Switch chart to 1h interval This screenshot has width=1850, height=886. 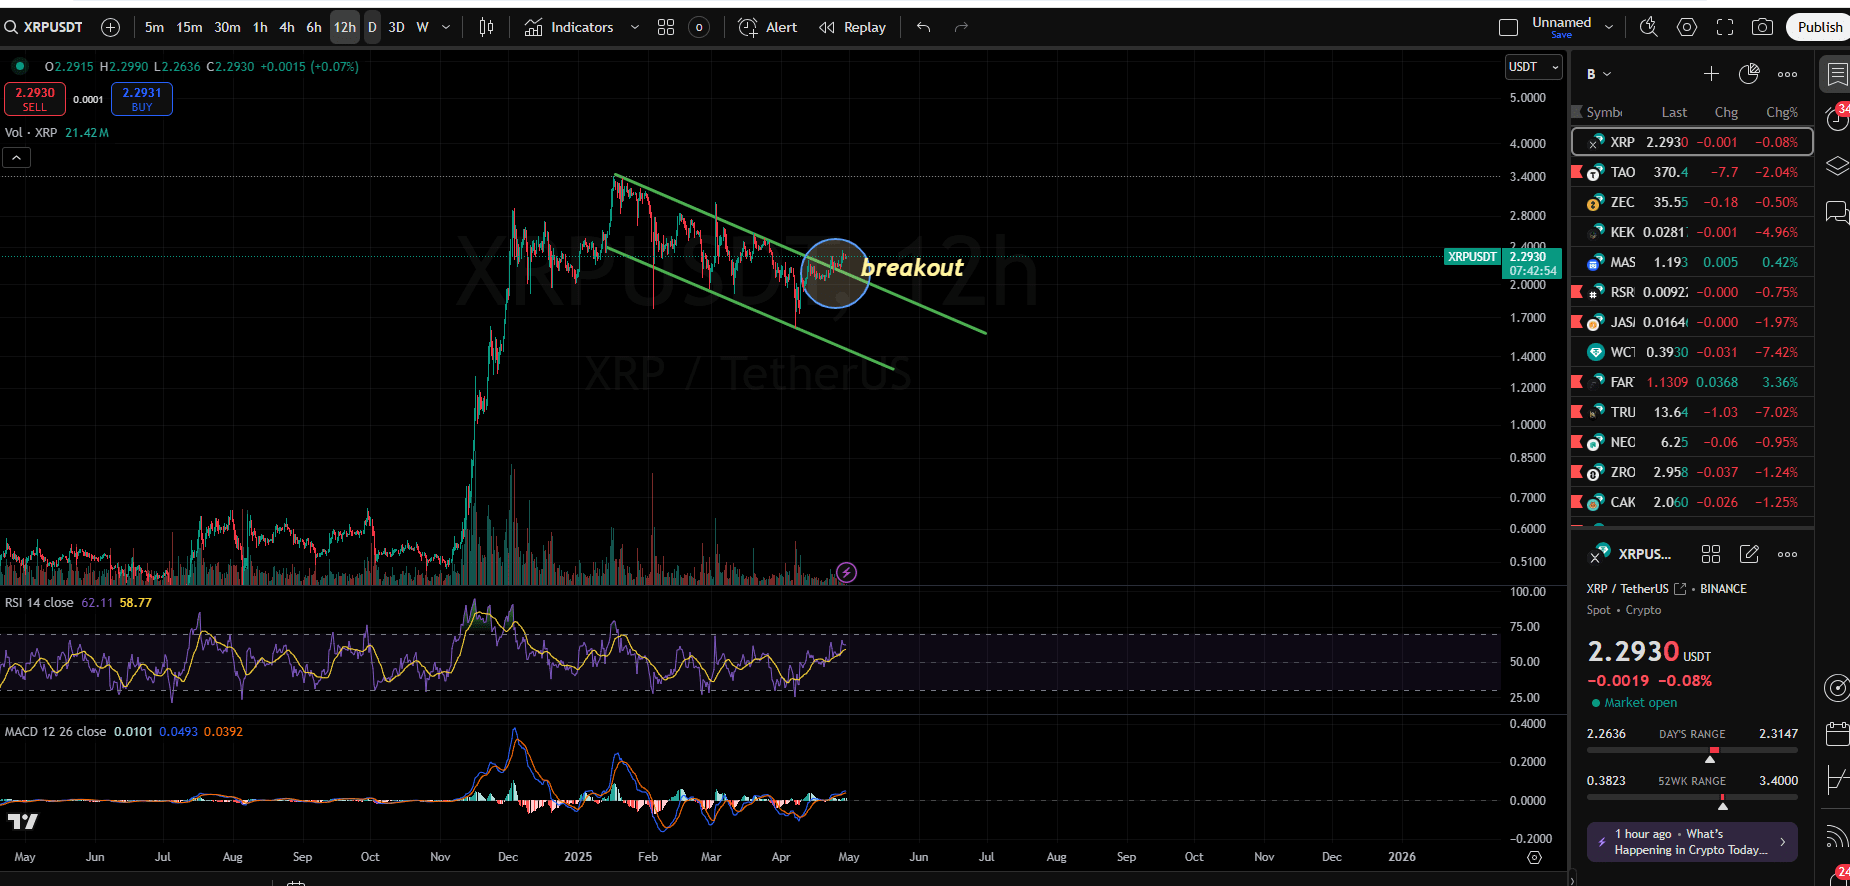coord(260,27)
